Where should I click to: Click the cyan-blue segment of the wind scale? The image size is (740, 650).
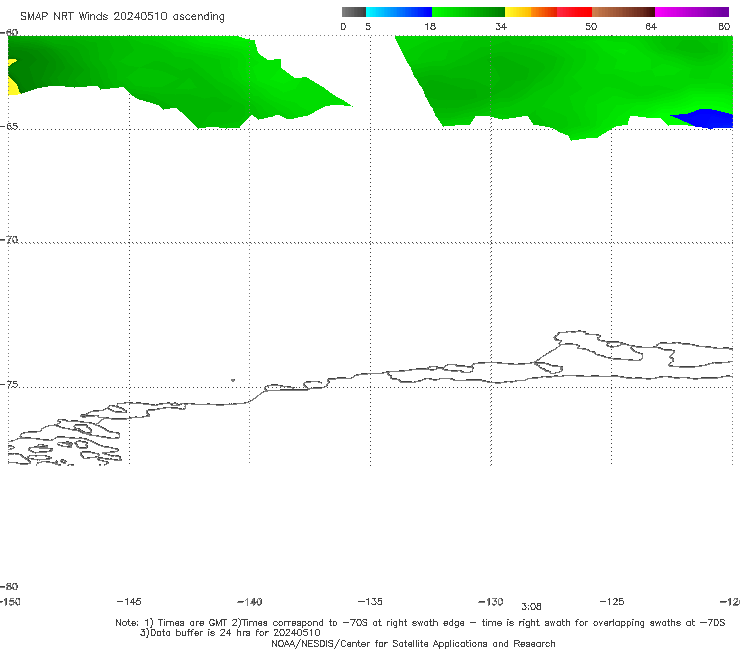tap(399, 12)
